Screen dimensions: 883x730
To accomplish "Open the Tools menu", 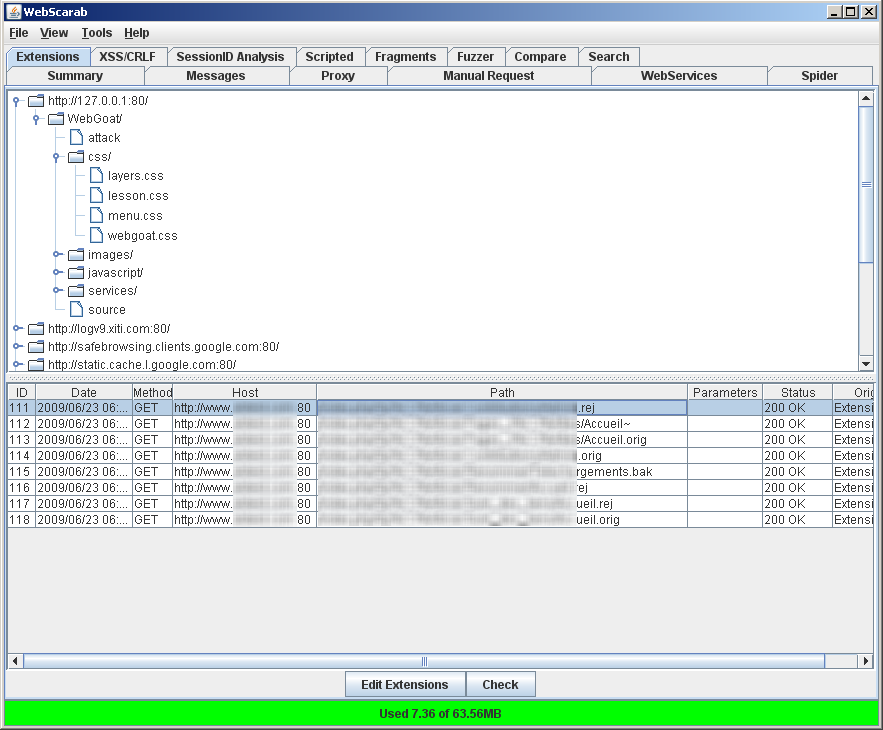I will pyautogui.click(x=97, y=33).
